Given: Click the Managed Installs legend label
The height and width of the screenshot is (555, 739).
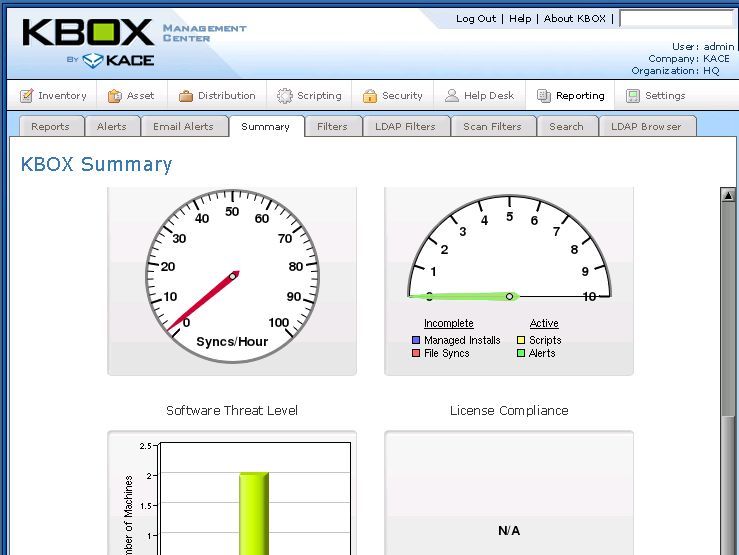Looking at the screenshot, I should [462, 340].
